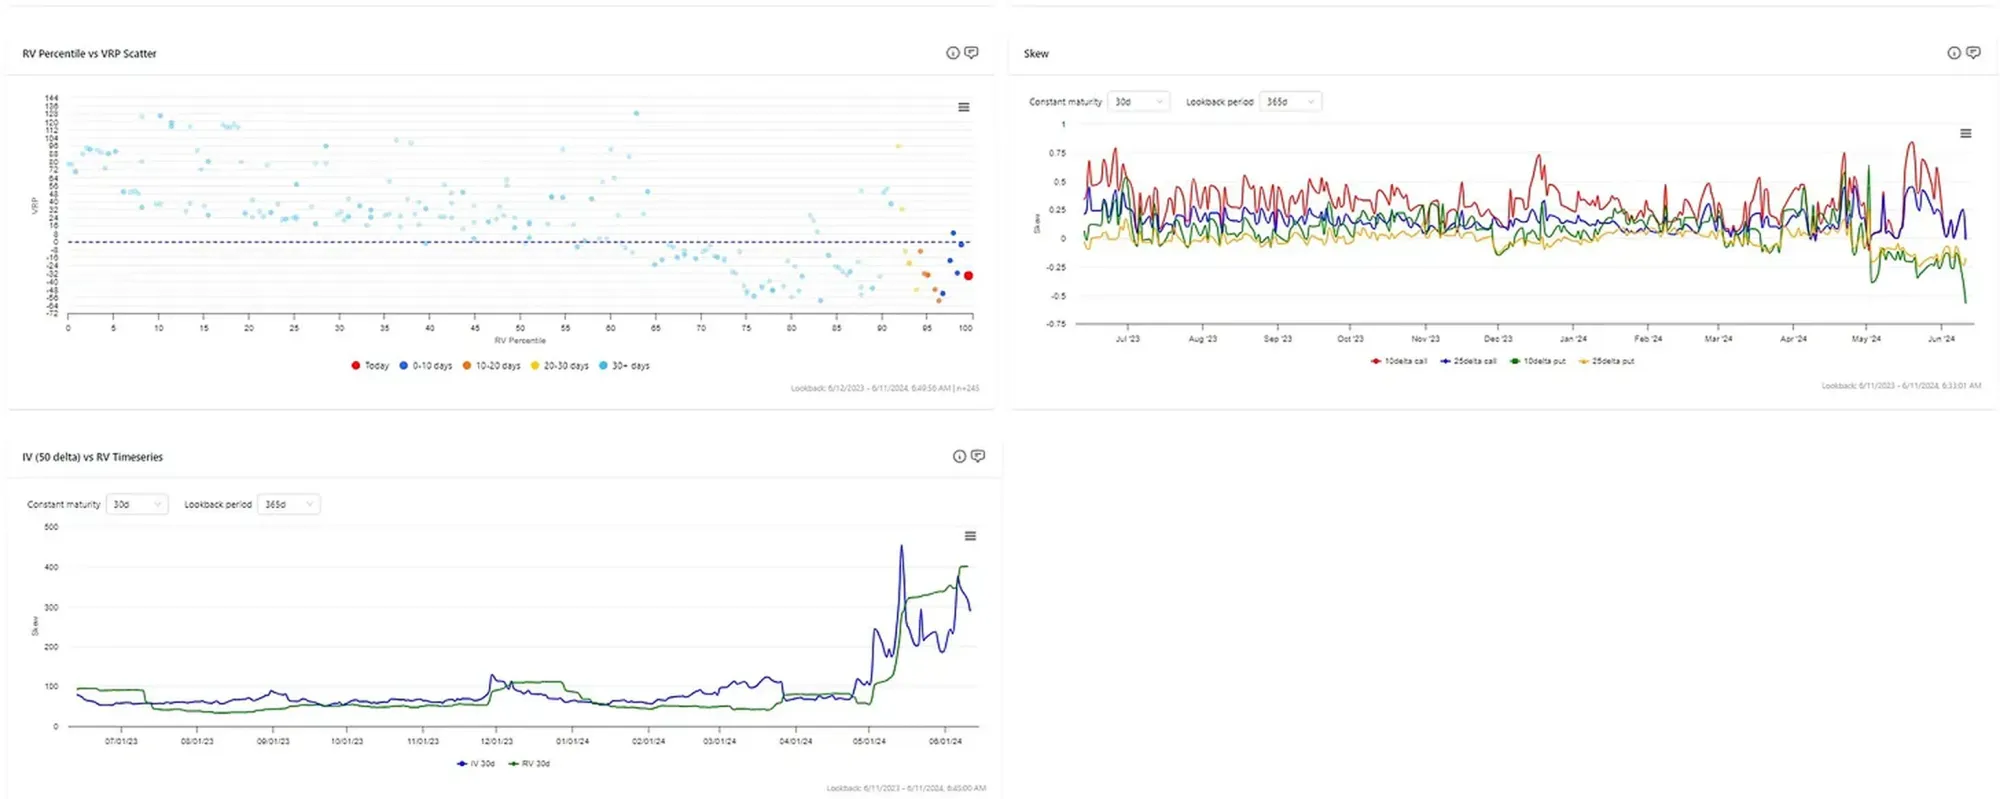Click the 'Skew' panel title
This screenshot has height=799, width=2000.
pos(1036,54)
